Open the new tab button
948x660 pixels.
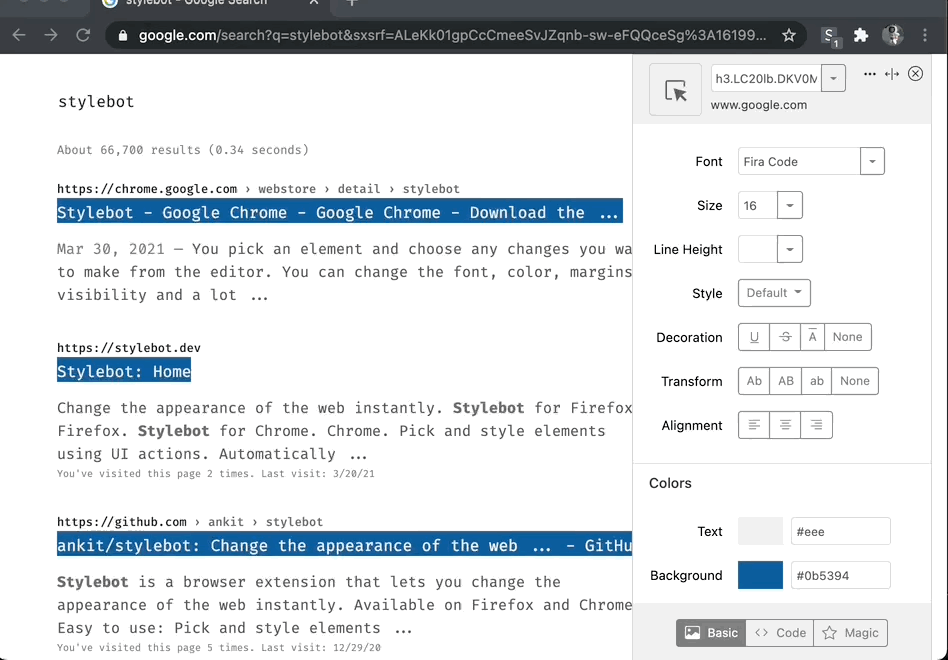click(x=352, y=3)
